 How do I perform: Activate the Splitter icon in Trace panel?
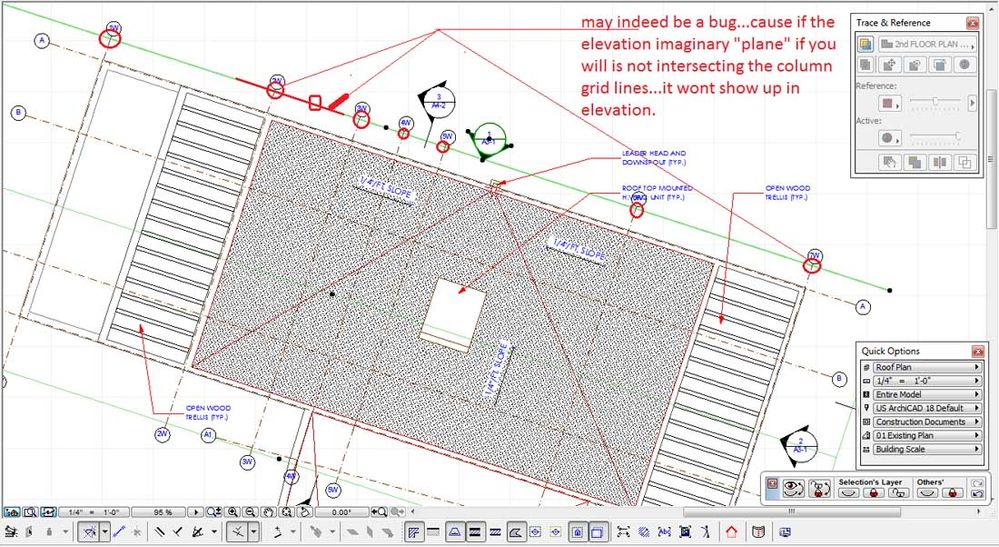(x=940, y=162)
